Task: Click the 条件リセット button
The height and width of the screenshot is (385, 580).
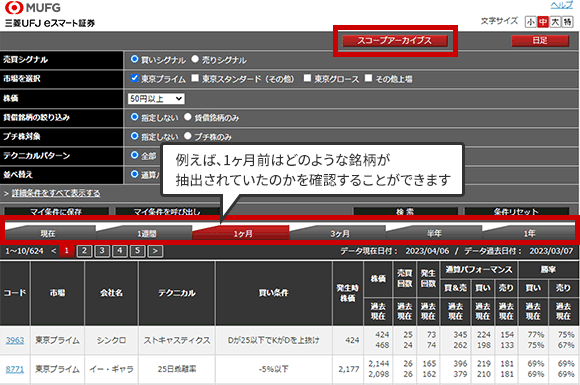Action: [516, 211]
